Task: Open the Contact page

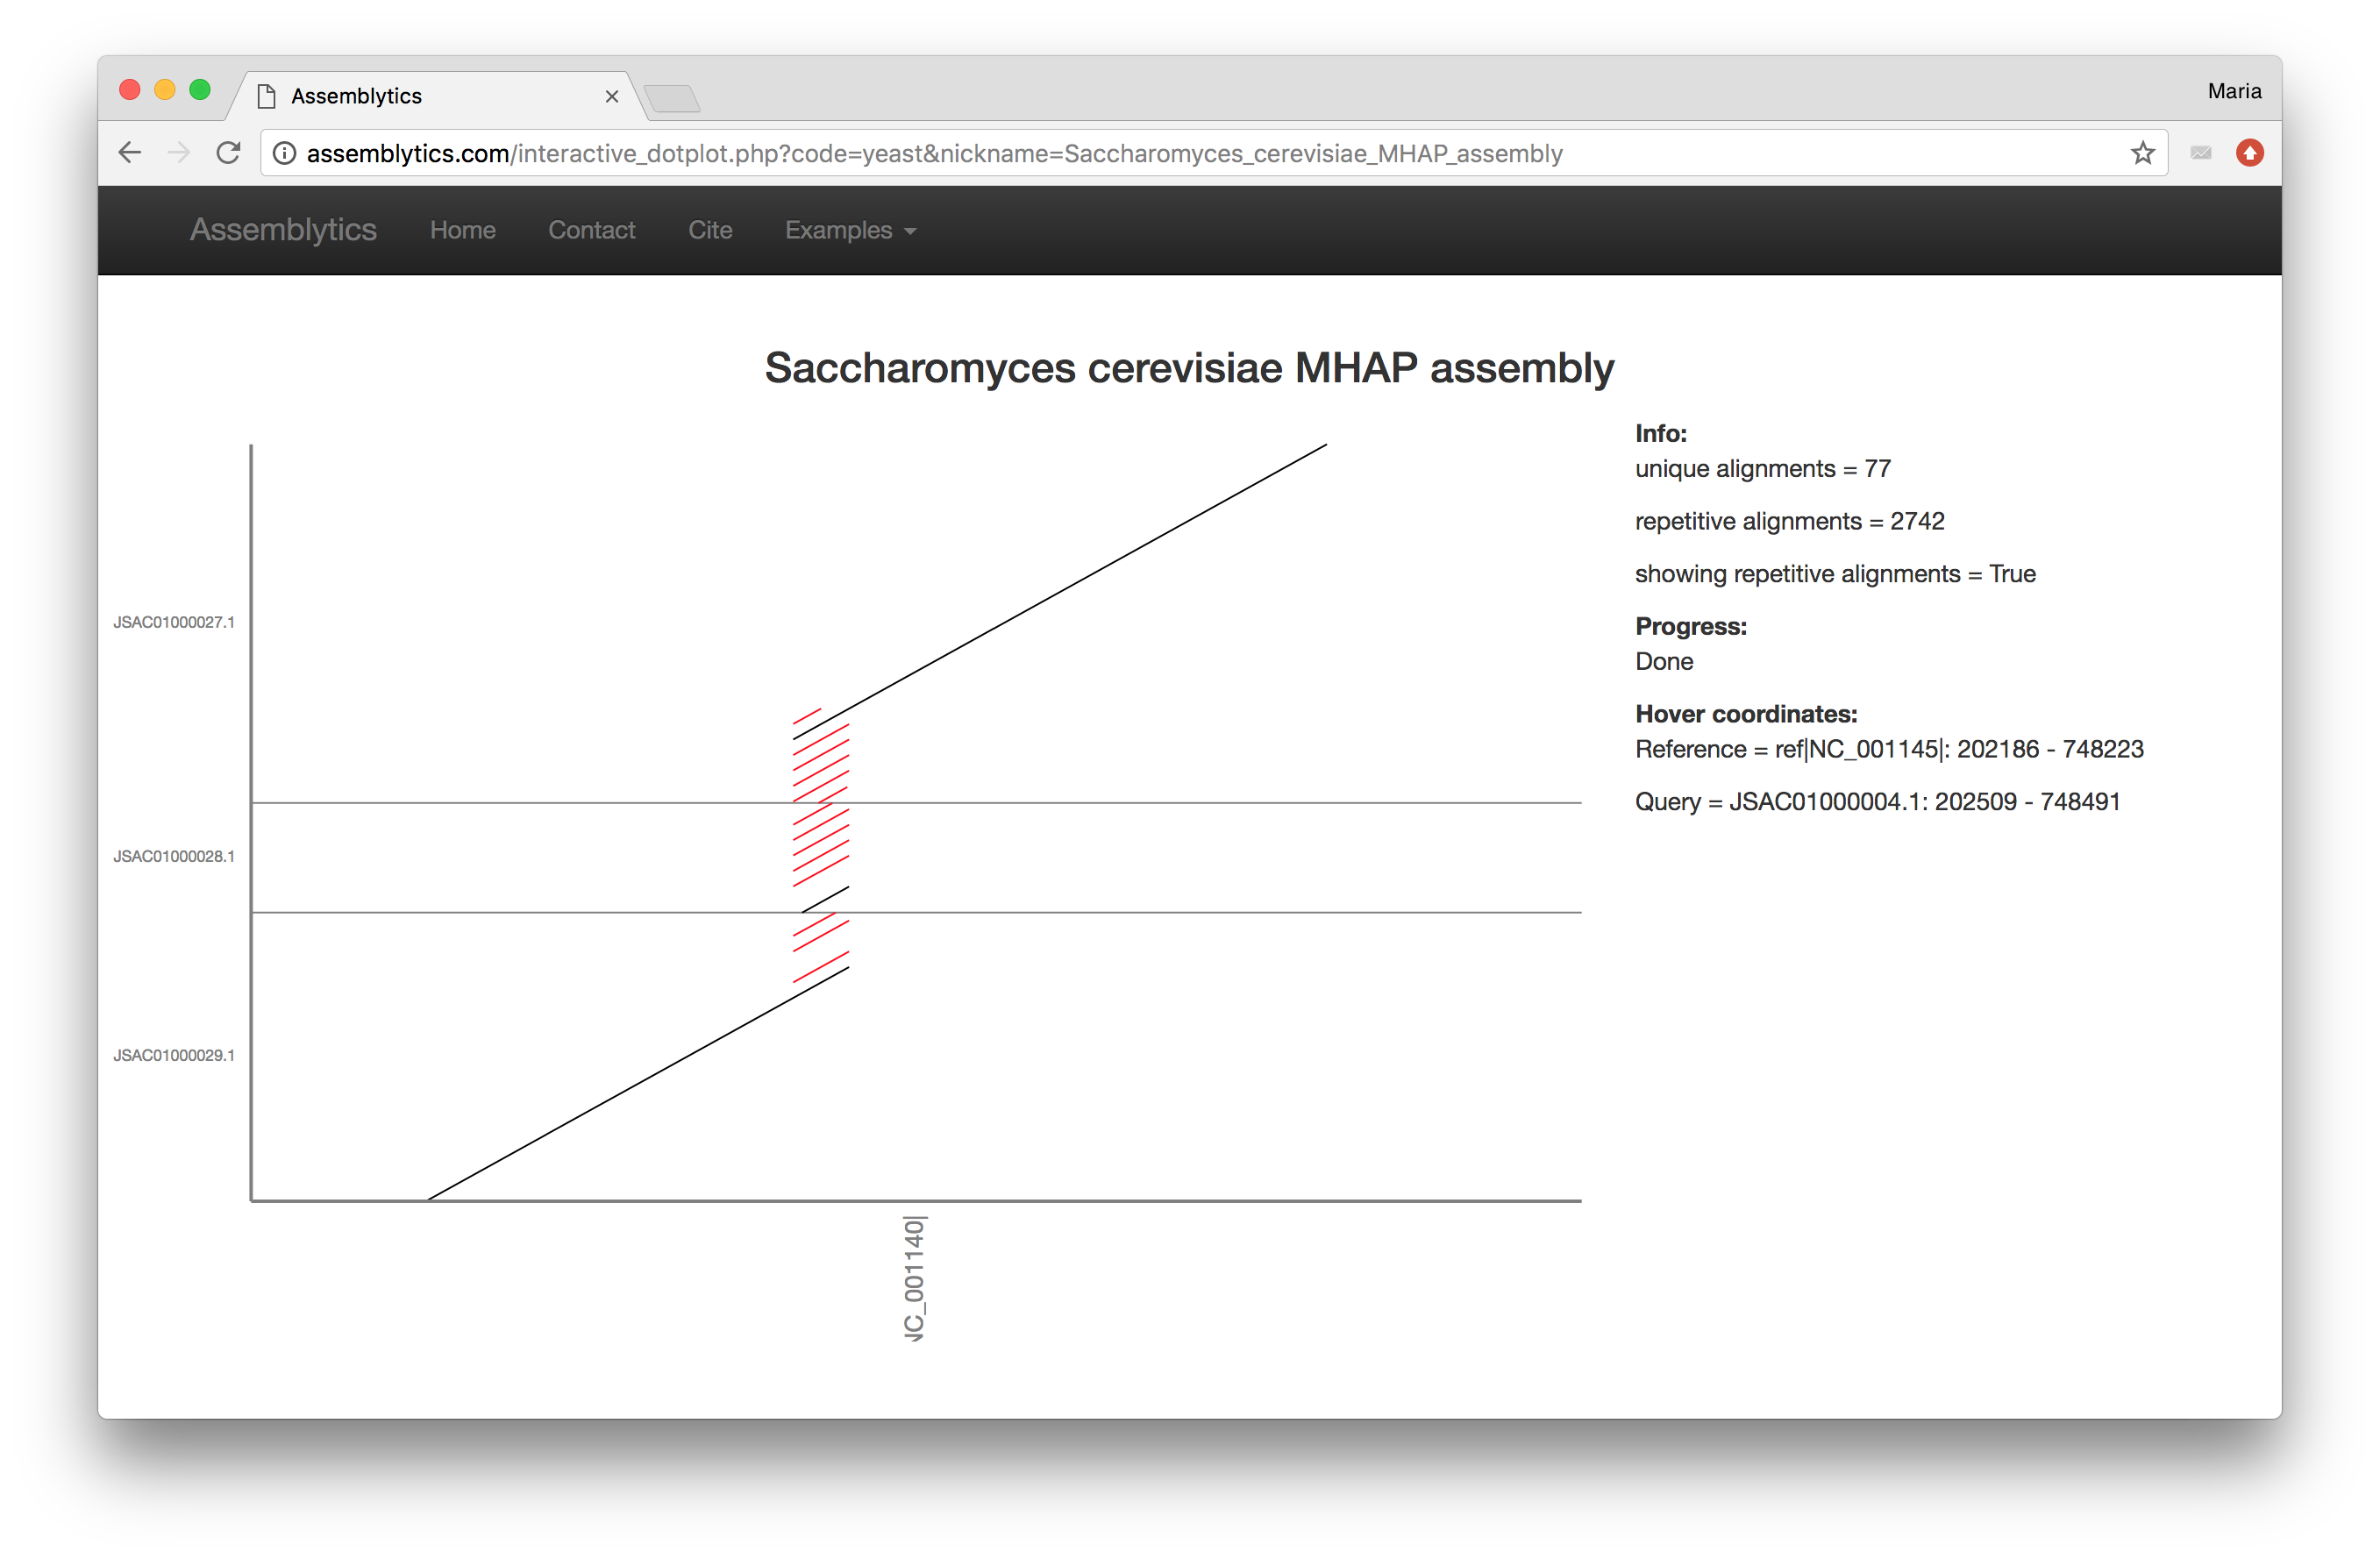Action: click(591, 230)
